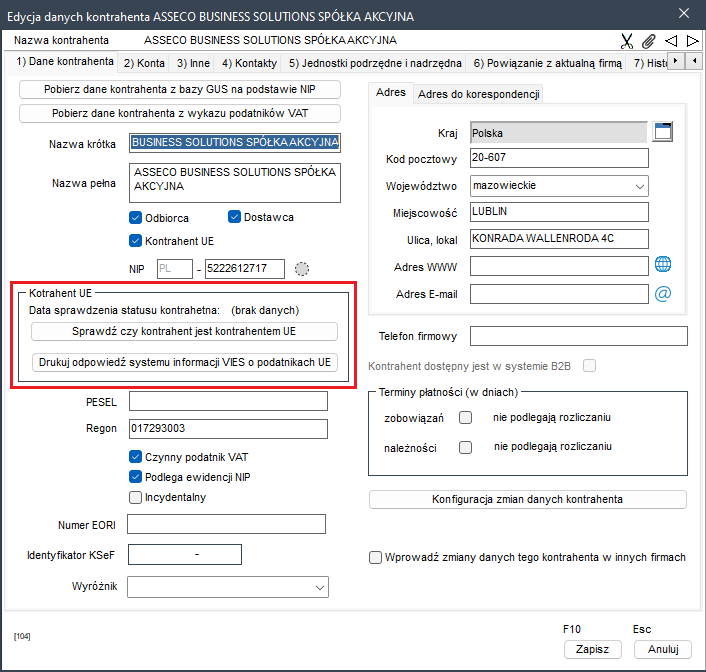Click Adres WWW input field
The width and height of the screenshot is (706, 672).
point(559,266)
